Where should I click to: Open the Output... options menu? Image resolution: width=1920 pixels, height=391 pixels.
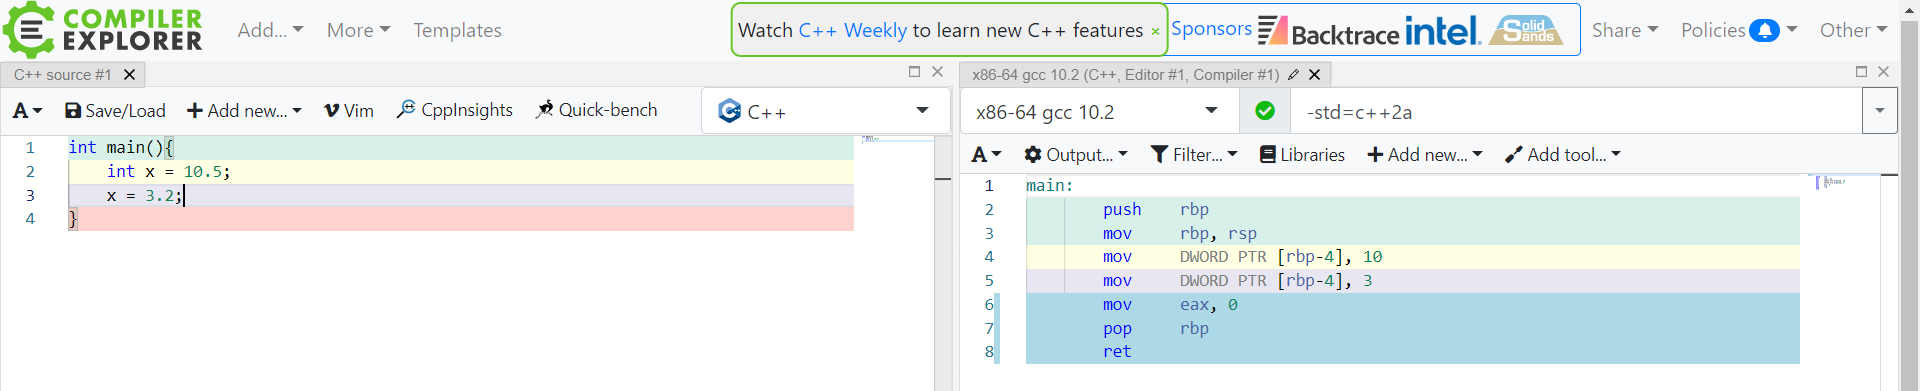[x=1076, y=155]
